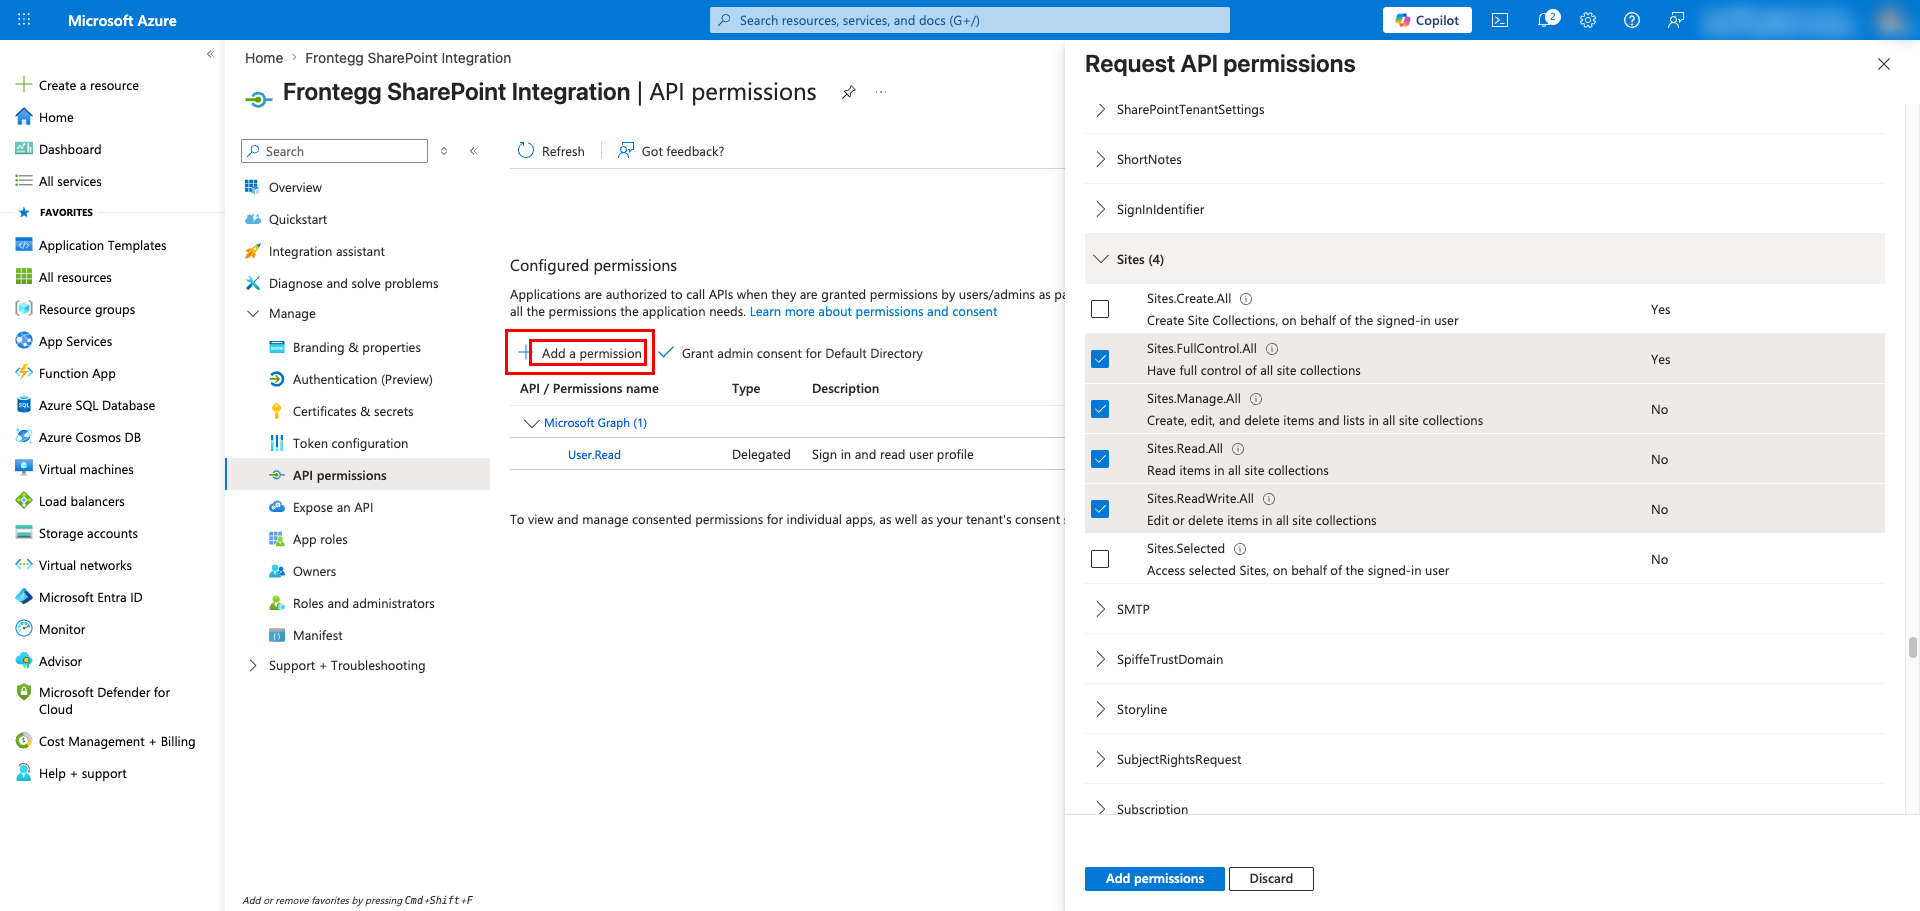Grant admin consent for Default Directory
This screenshot has width=1920, height=911.
click(791, 353)
